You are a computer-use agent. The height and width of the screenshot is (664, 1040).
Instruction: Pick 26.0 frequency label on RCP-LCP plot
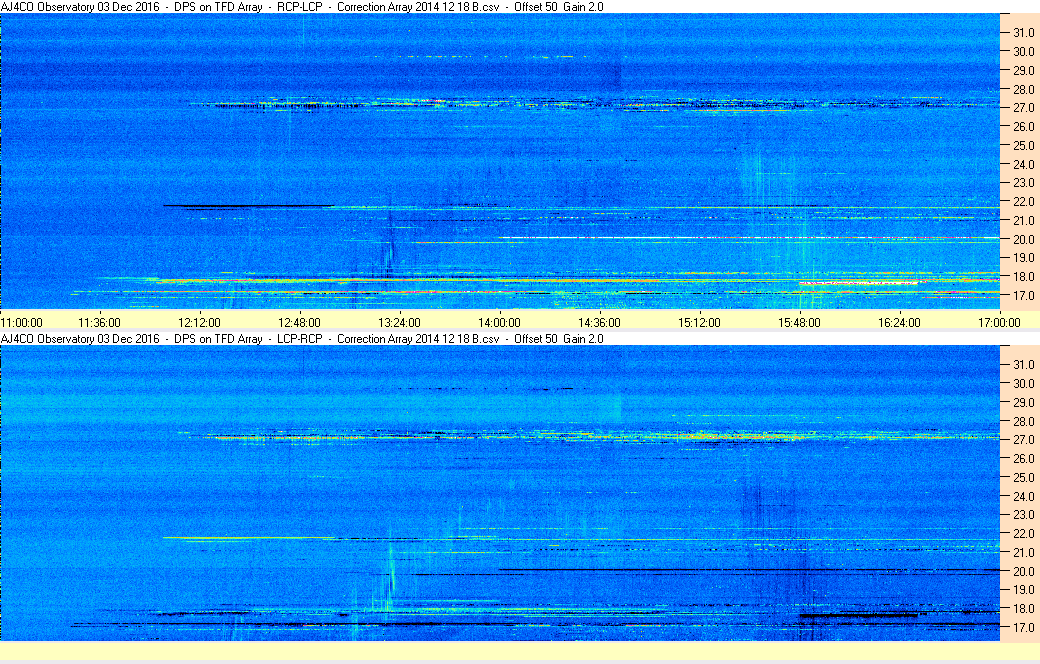(x=1023, y=126)
